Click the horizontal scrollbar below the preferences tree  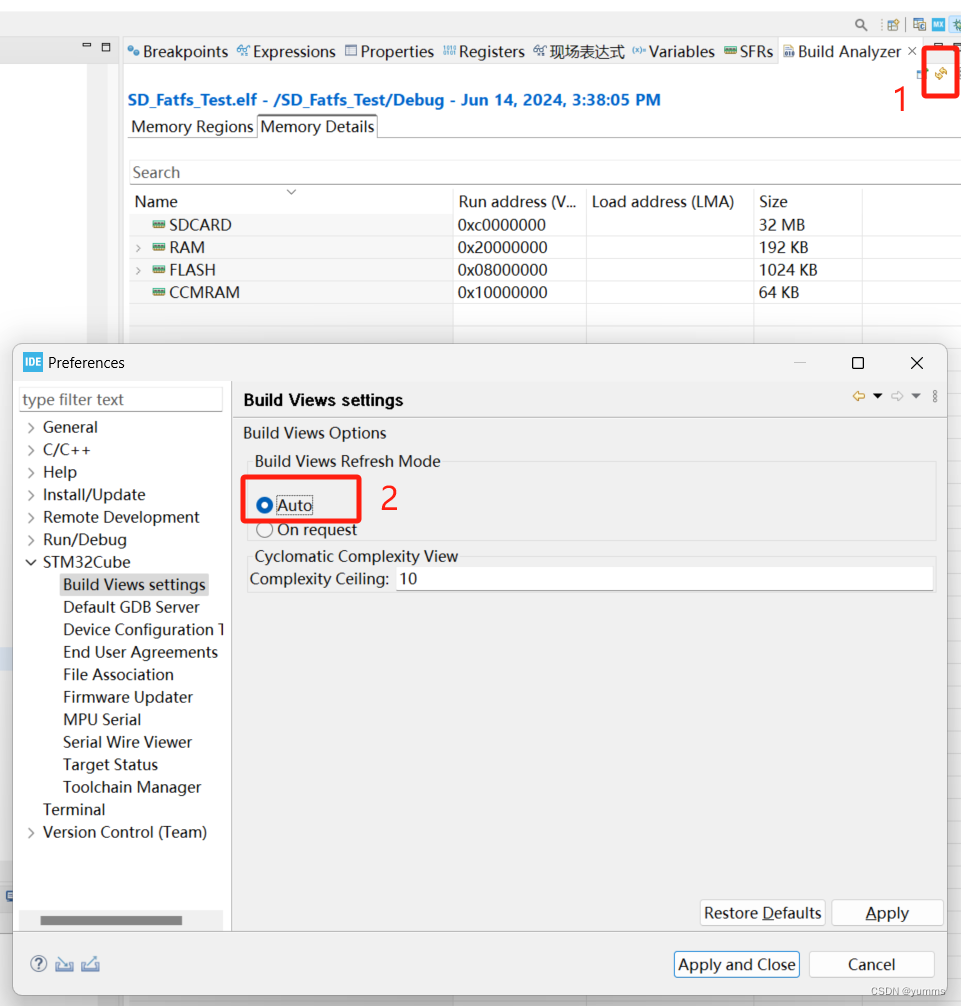(112, 919)
